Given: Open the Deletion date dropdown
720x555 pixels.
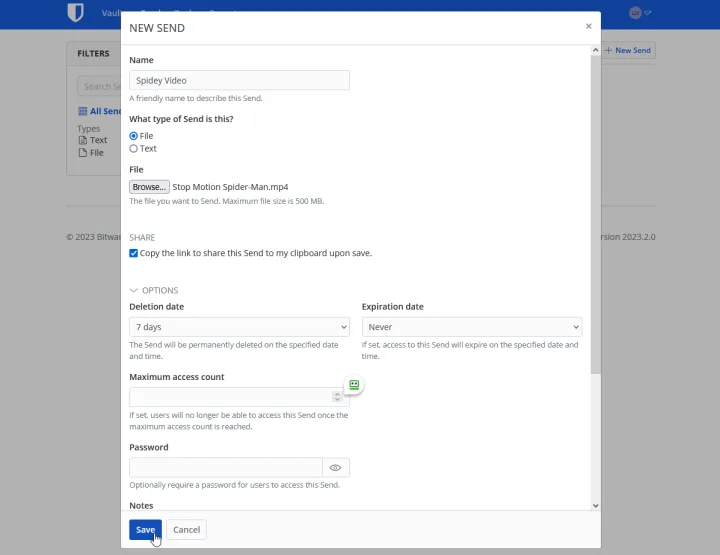Looking at the screenshot, I should [x=239, y=327].
